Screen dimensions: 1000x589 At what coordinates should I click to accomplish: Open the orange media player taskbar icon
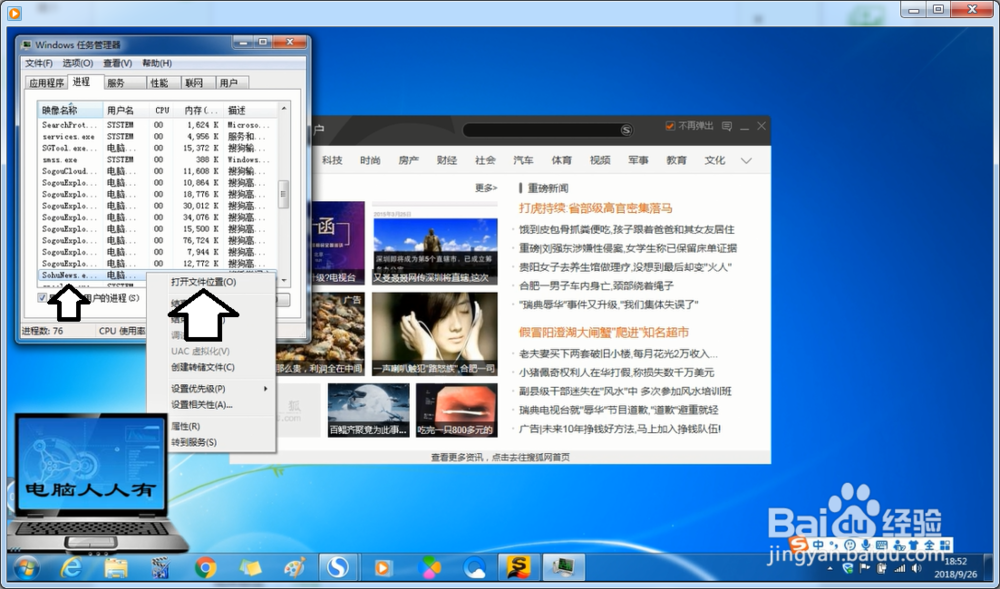coord(383,567)
